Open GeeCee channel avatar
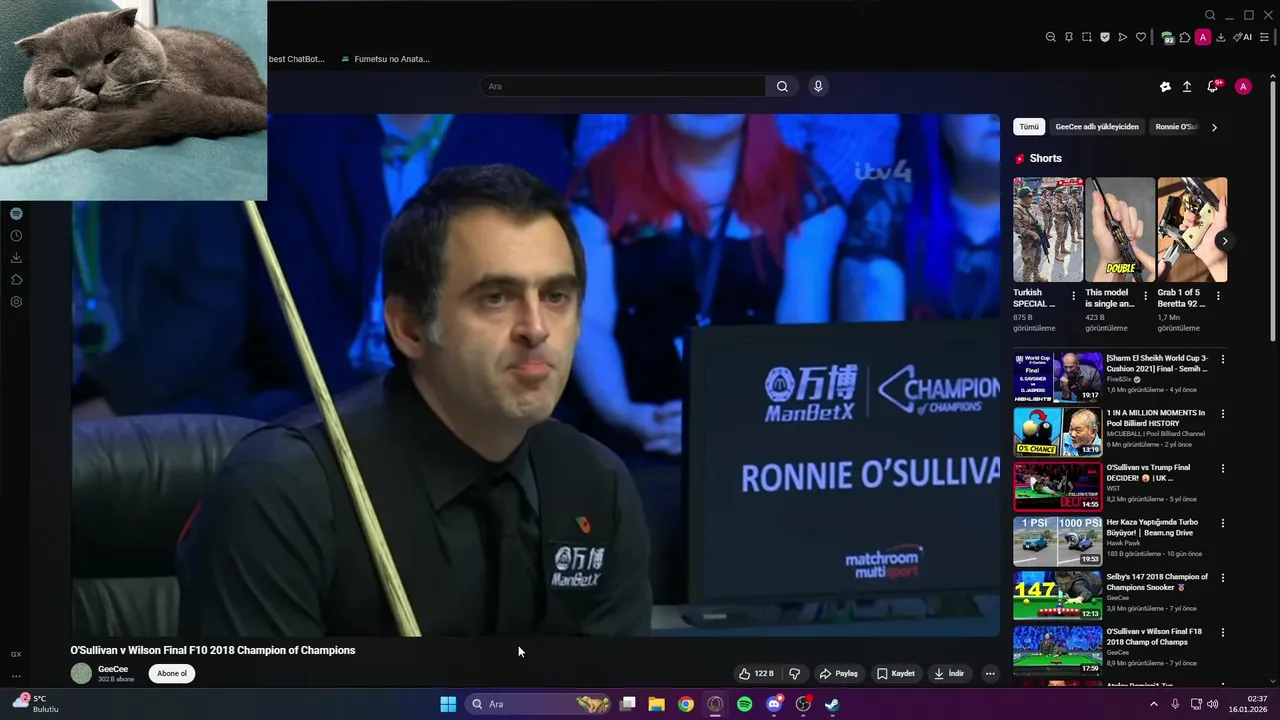Screen dimensions: 1280x720 click(x=81, y=673)
